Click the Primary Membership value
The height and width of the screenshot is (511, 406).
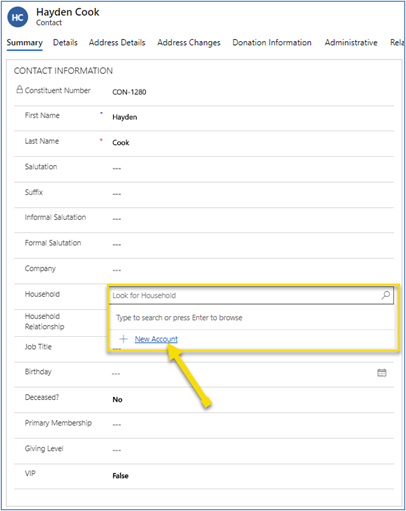pyautogui.click(x=117, y=425)
